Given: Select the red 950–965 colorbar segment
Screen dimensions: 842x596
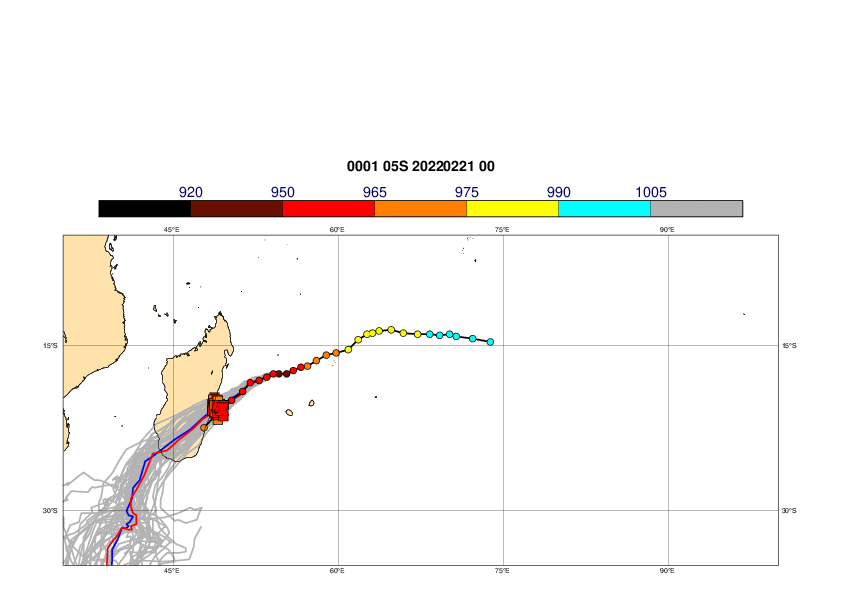Looking at the screenshot, I should [329, 209].
